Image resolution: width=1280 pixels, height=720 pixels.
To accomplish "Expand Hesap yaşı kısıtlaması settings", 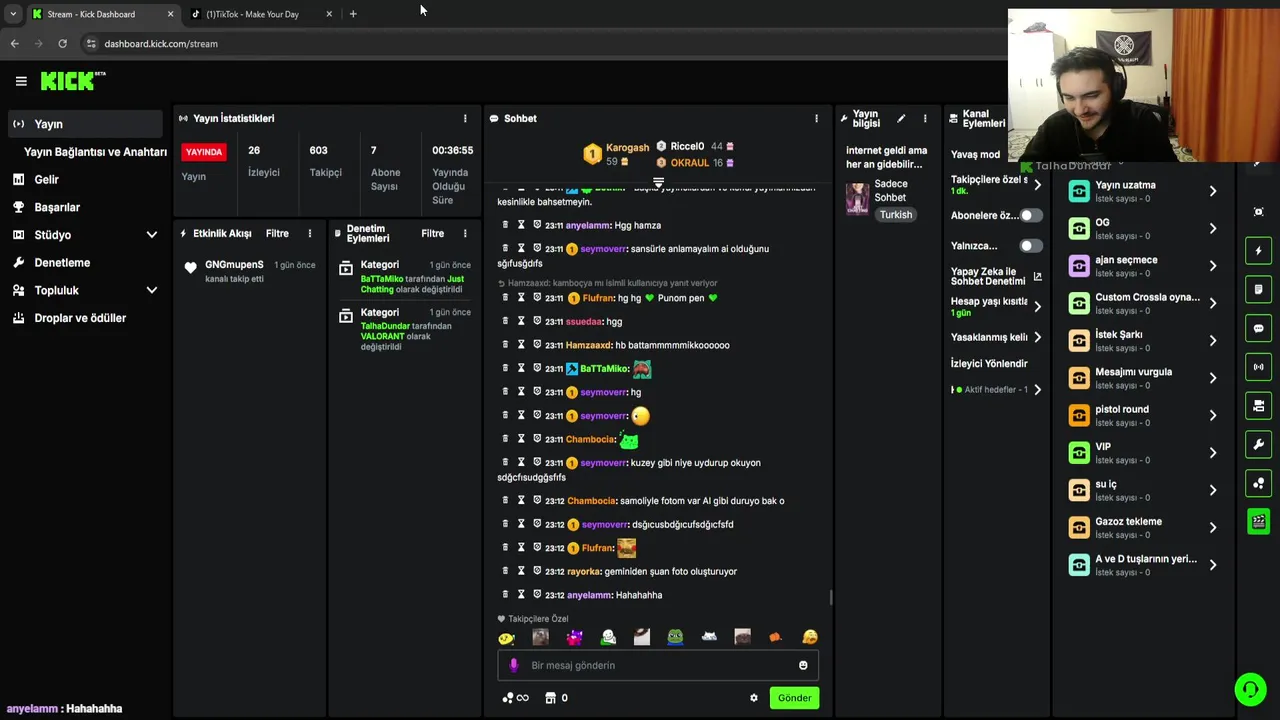I will [1037, 306].
